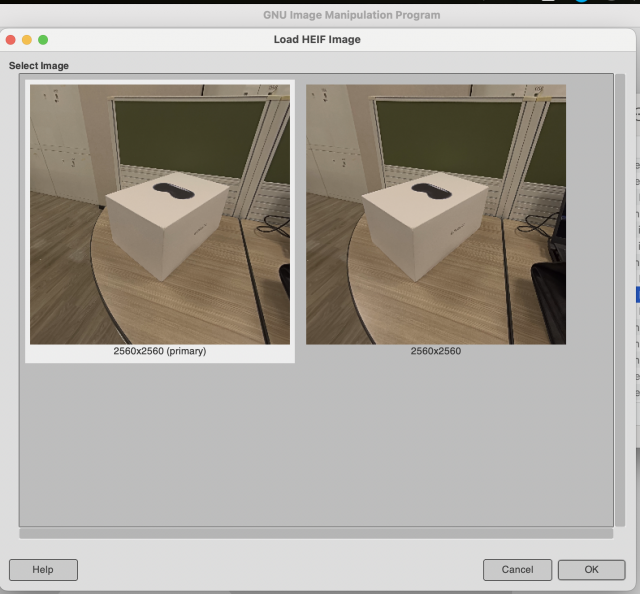Click the "Select Image" label
The height and width of the screenshot is (594, 640).
pos(39,66)
